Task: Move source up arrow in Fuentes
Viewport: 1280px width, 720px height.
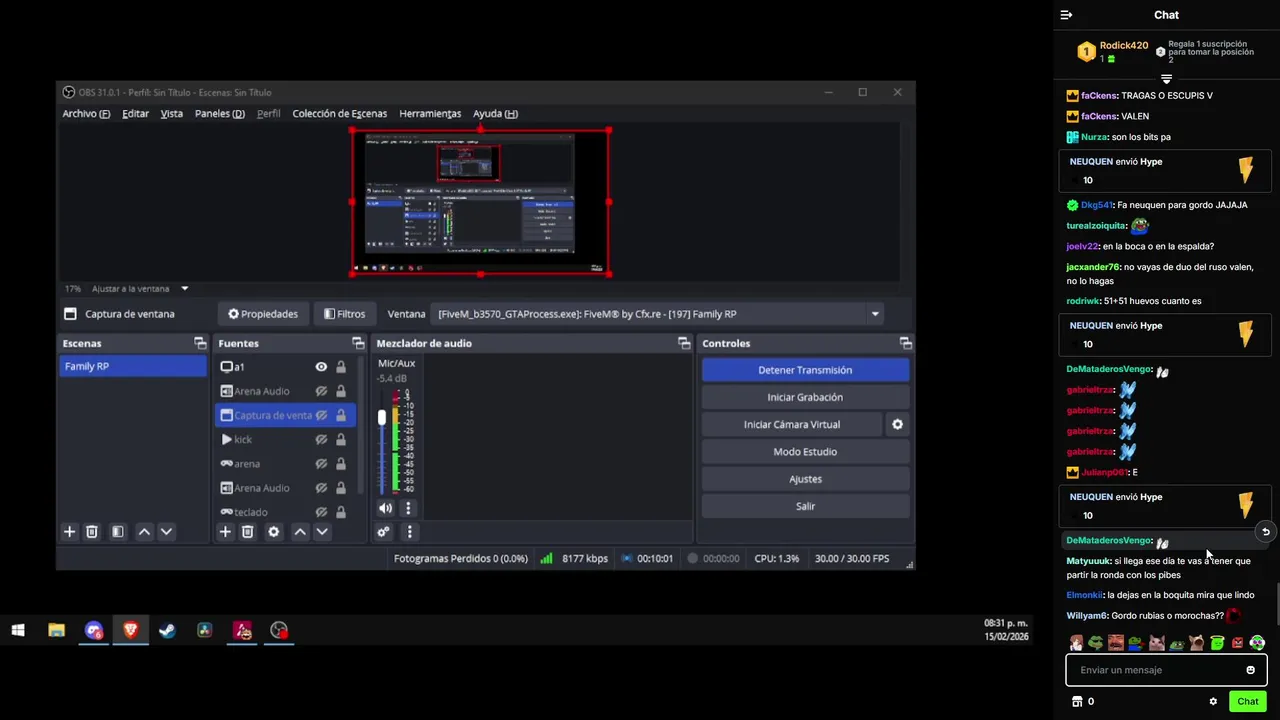Action: point(300,532)
